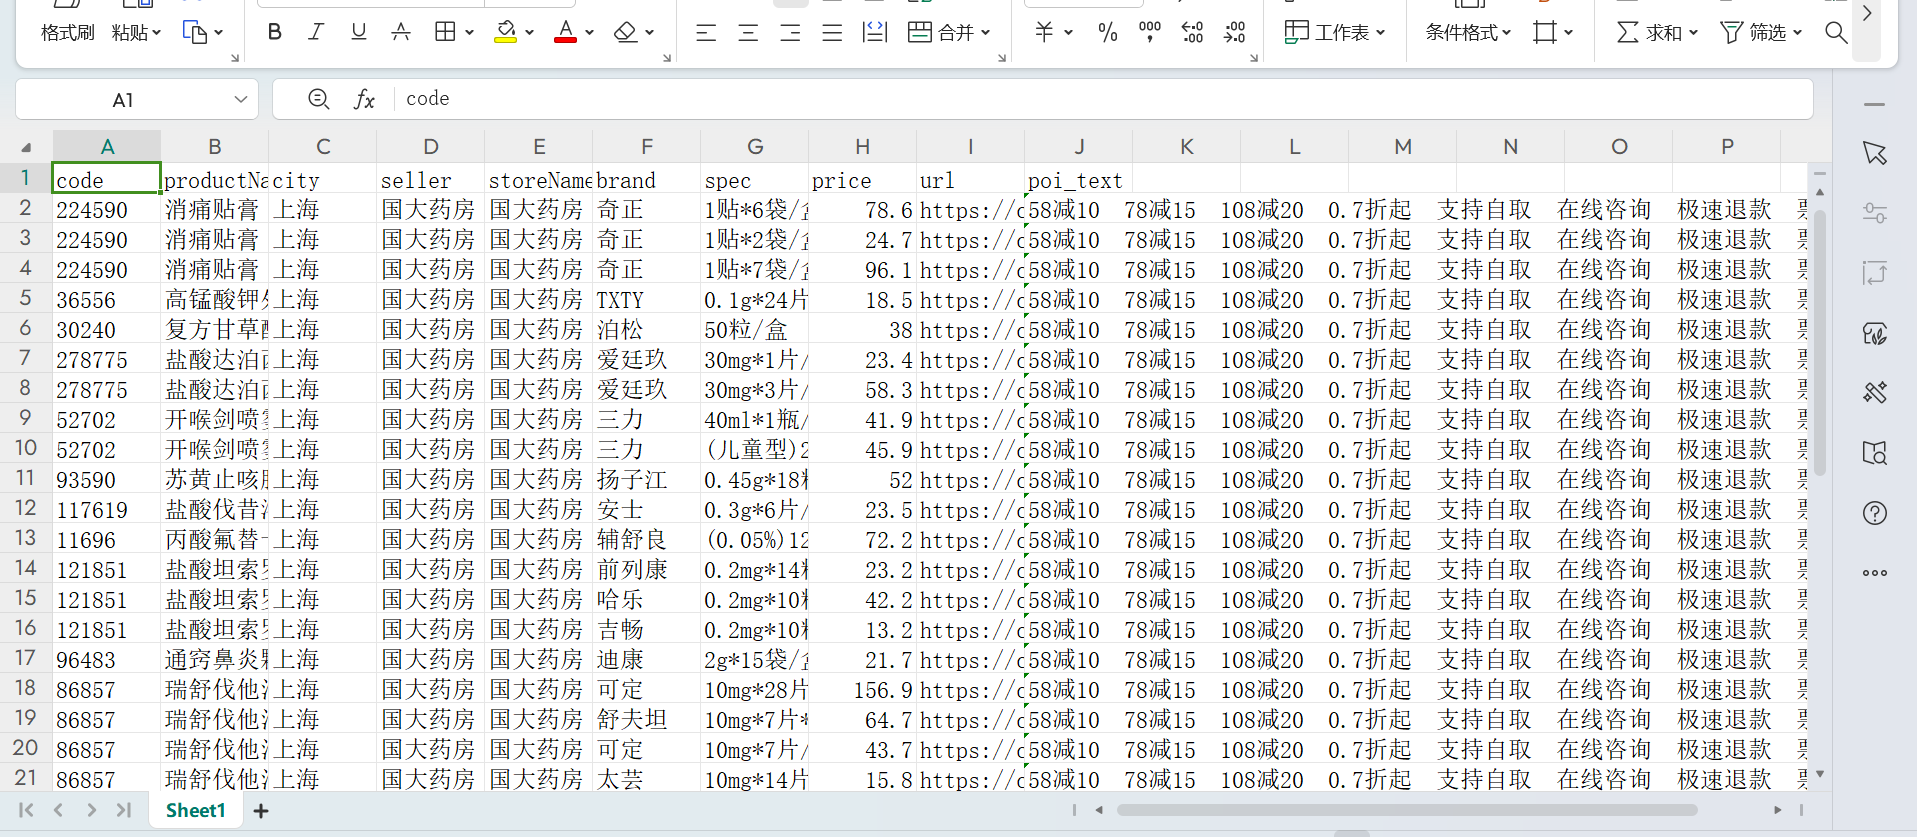Toggle bold formatting

pyautogui.click(x=275, y=32)
